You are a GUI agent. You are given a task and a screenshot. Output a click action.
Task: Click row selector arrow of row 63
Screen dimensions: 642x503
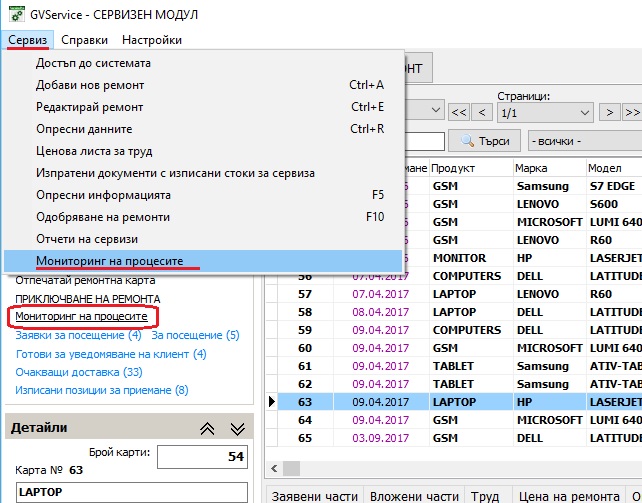[x=272, y=402]
